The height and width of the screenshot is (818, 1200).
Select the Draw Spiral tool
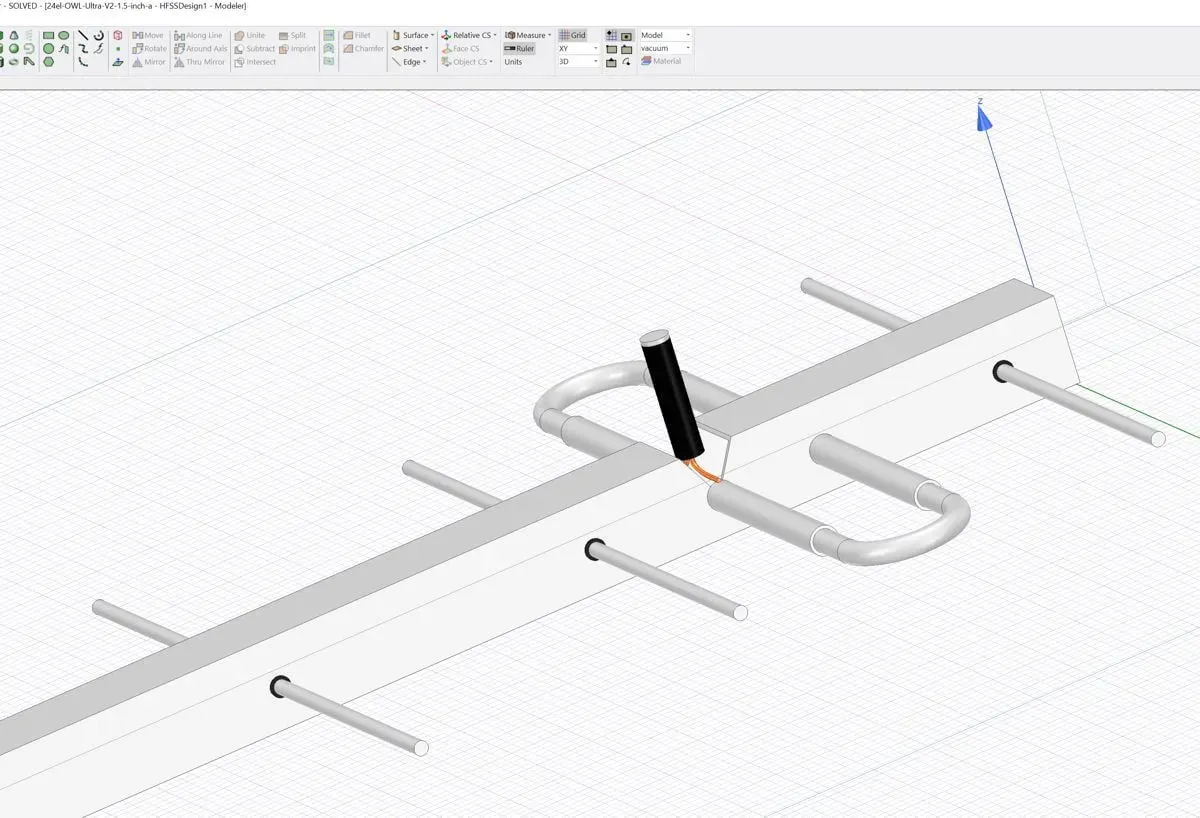(x=29, y=48)
